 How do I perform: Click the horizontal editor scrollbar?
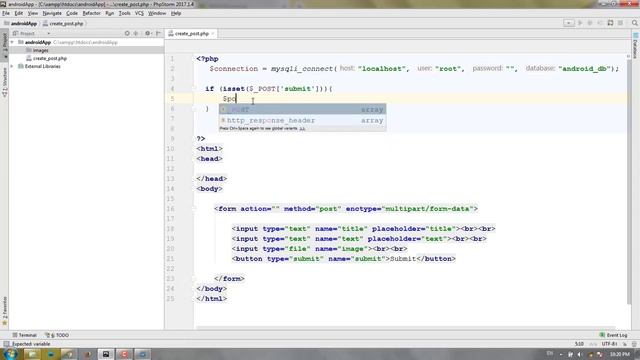tap(406, 327)
